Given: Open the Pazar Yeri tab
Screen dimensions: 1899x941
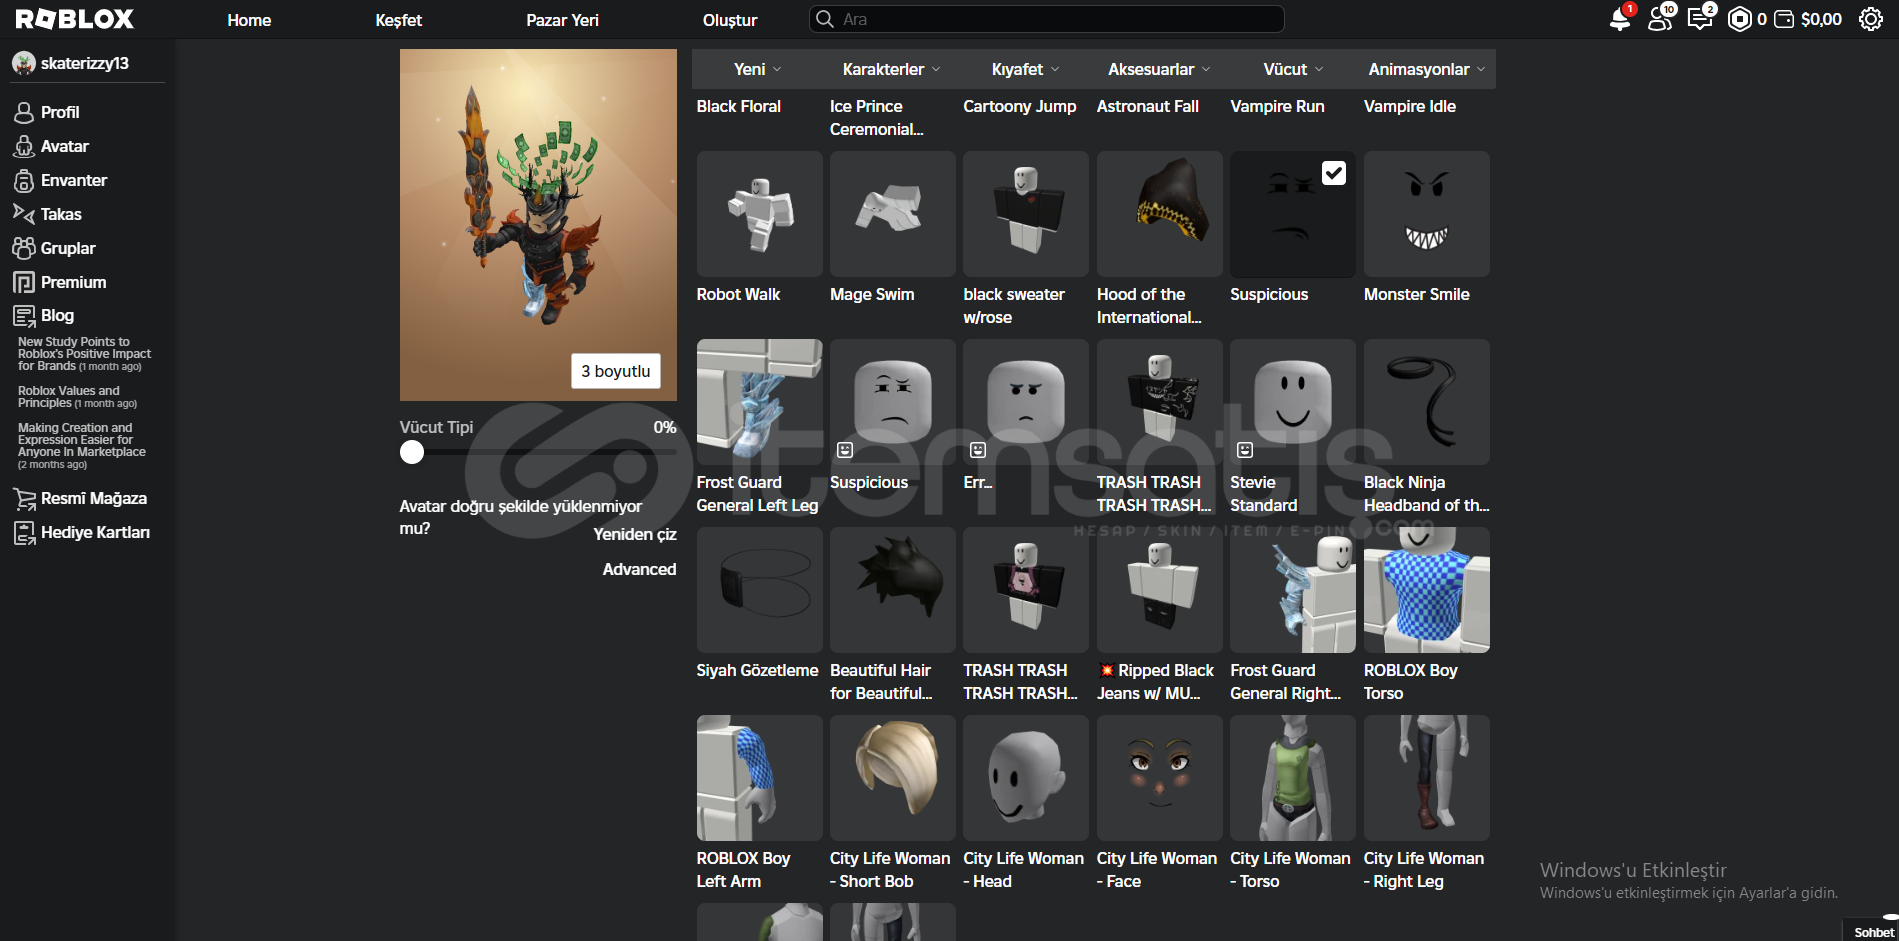Looking at the screenshot, I should pos(563,20).
